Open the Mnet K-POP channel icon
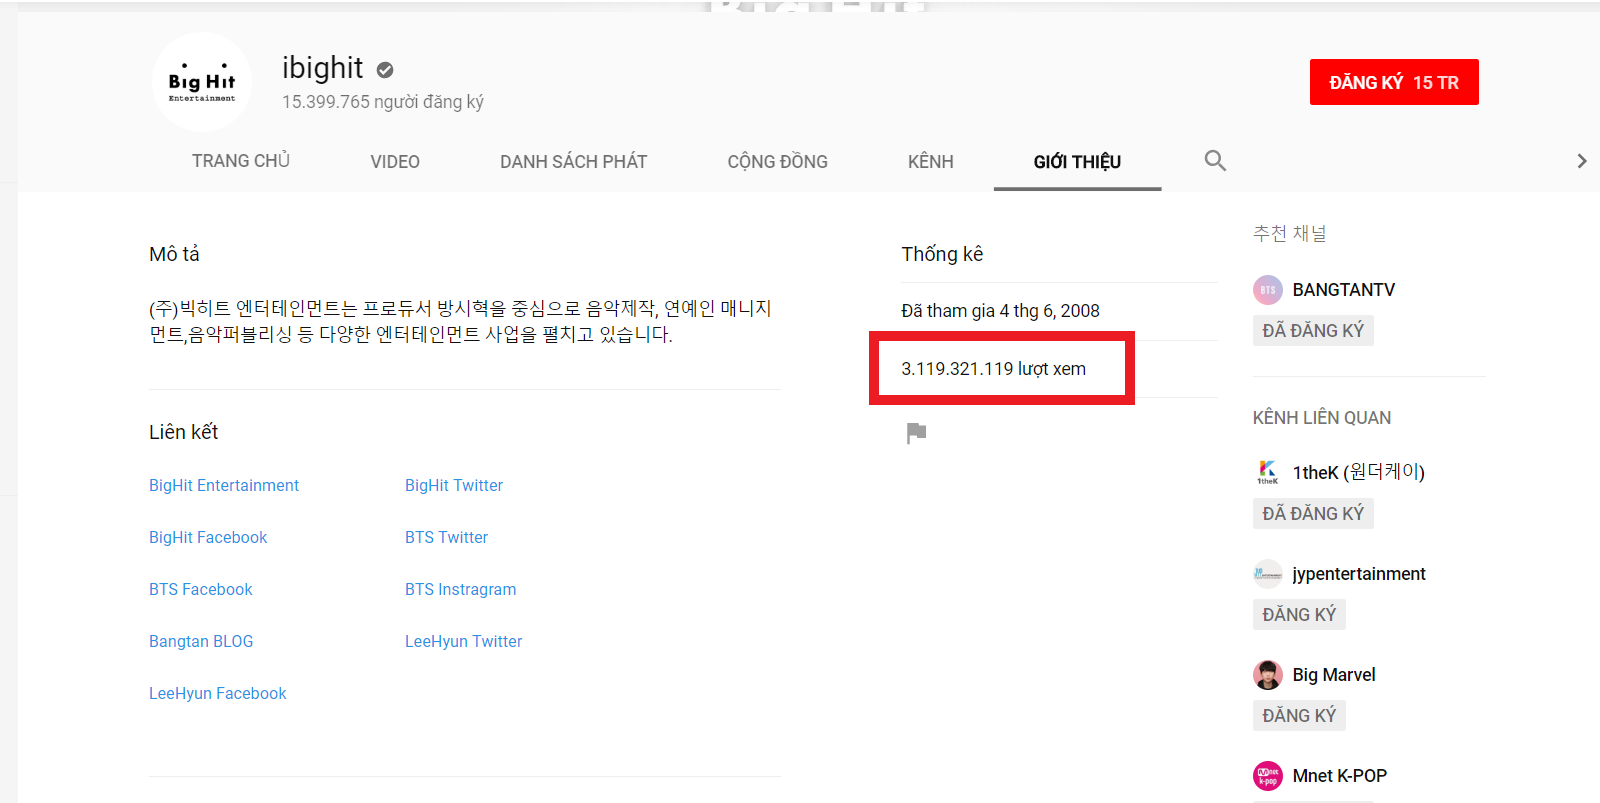 [x=1268, y=776]
